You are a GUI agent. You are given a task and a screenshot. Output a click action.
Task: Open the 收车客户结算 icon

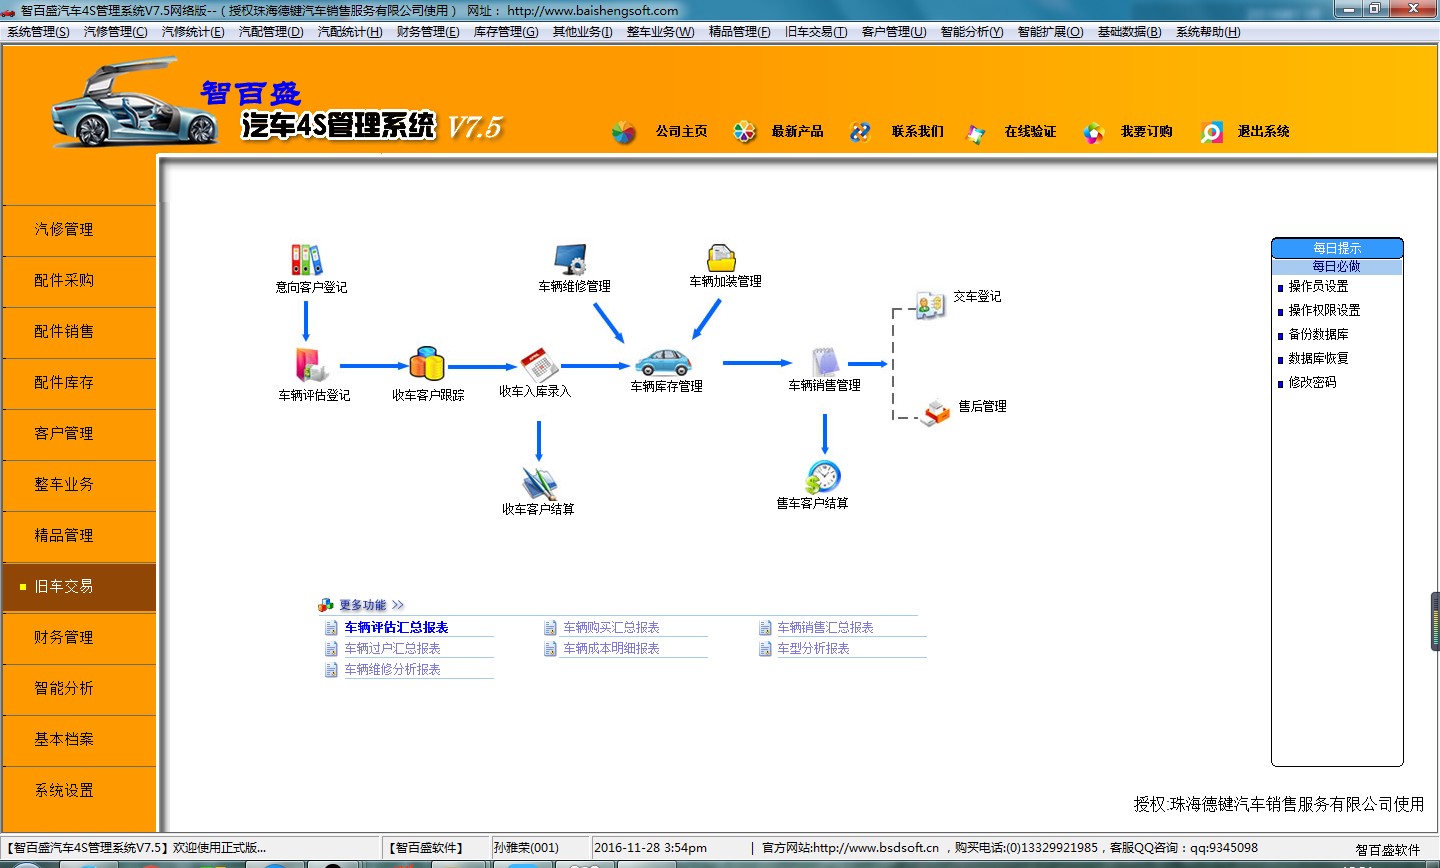pyautogui.click(x=539, y=483)
